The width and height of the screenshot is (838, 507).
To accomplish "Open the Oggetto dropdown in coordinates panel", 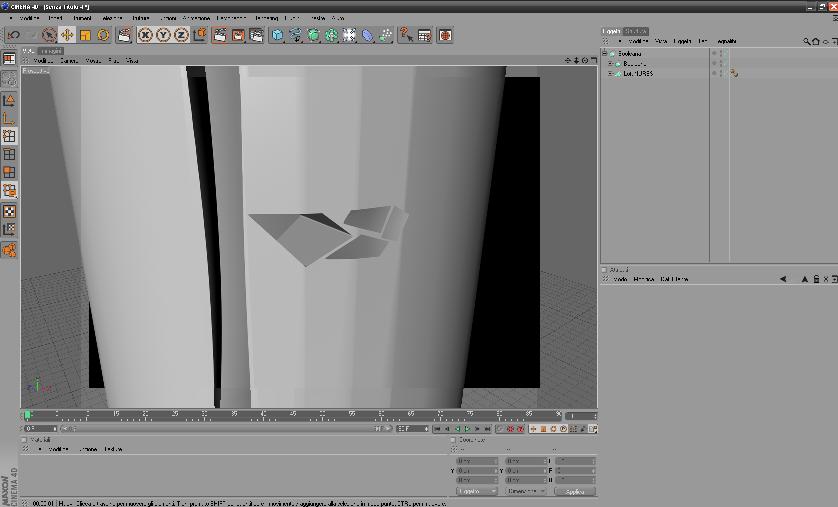I will 477,491.
